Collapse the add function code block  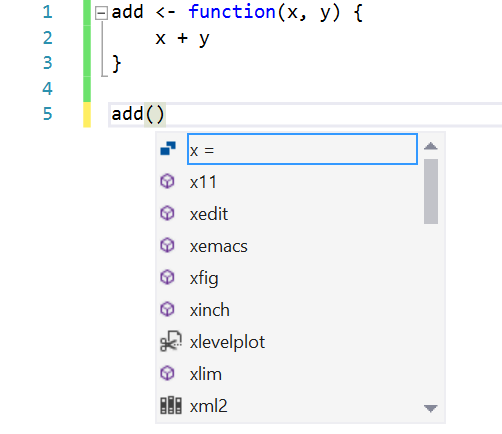[x=101, y=13]
